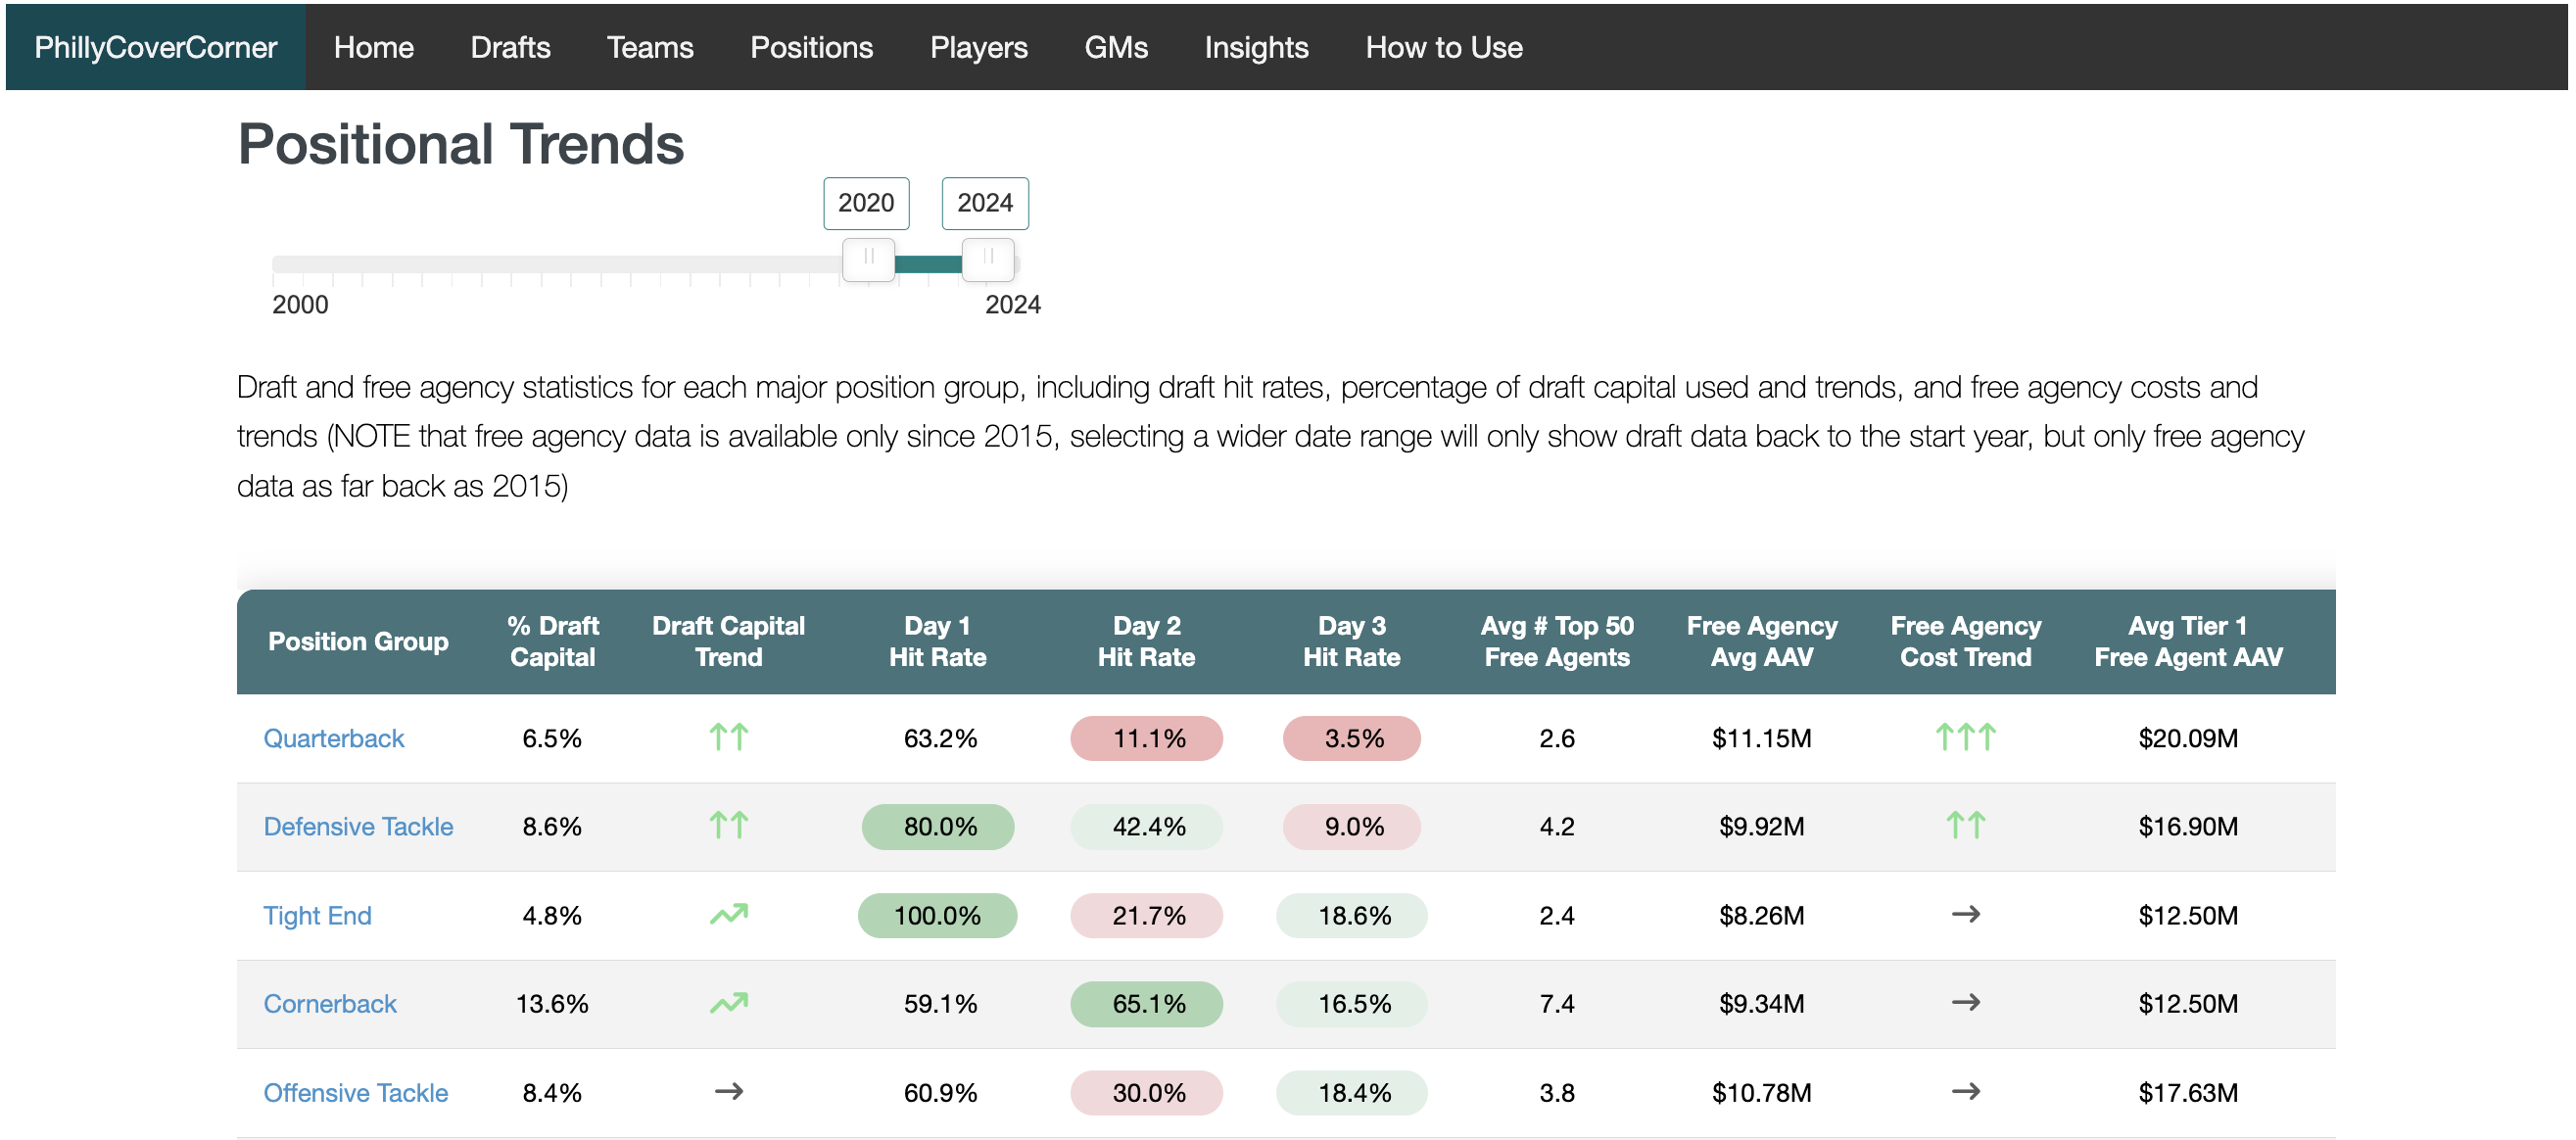This screenshot has width=2576, height=1140.
Task: Click Quarterback free agency triple-up arrow icon
Action: [x=1965, y=738]
